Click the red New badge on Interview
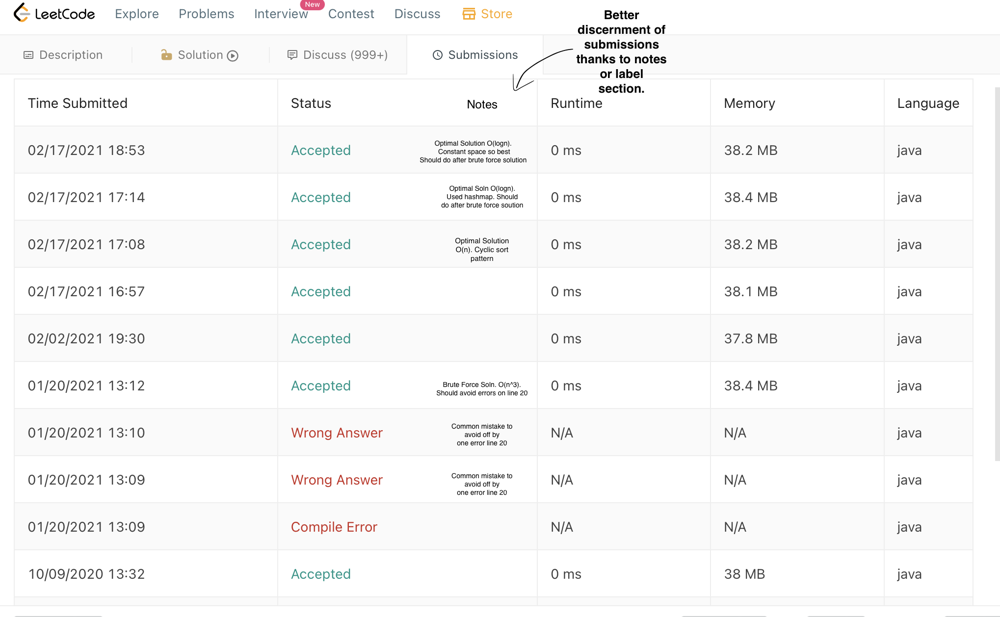 [312, 4]
